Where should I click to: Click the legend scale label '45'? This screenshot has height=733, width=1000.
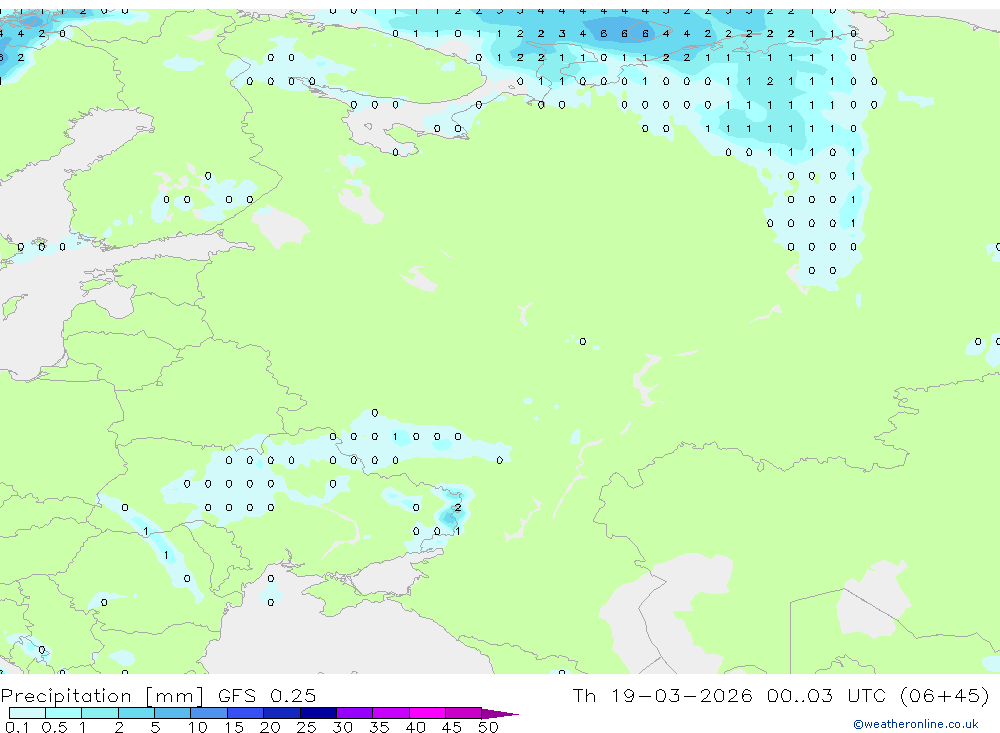[452, 727]
